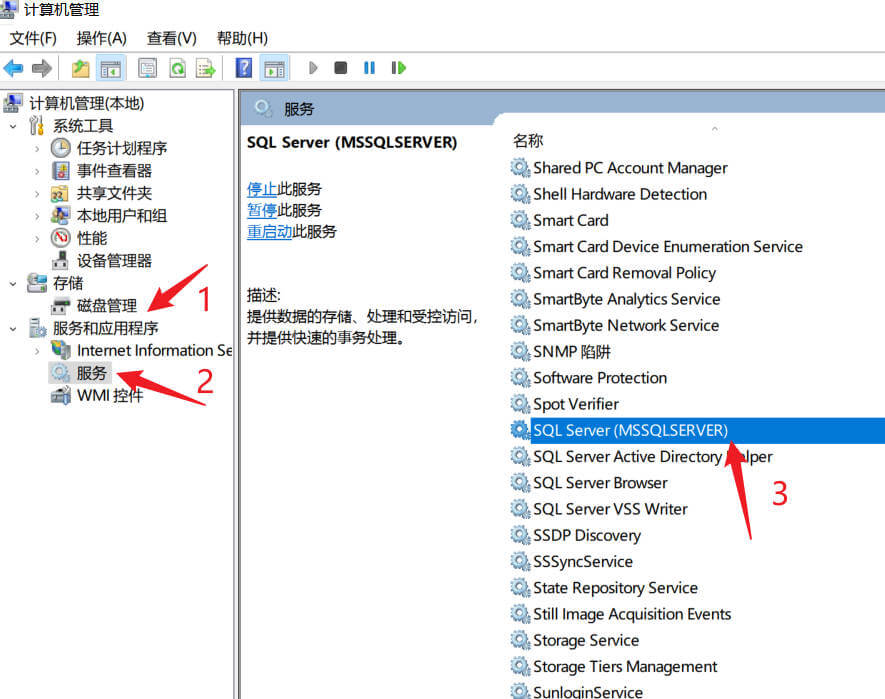Screen dimensions: 885x699
Task: Click the Refresh toolbar icon
Action: 178,68
